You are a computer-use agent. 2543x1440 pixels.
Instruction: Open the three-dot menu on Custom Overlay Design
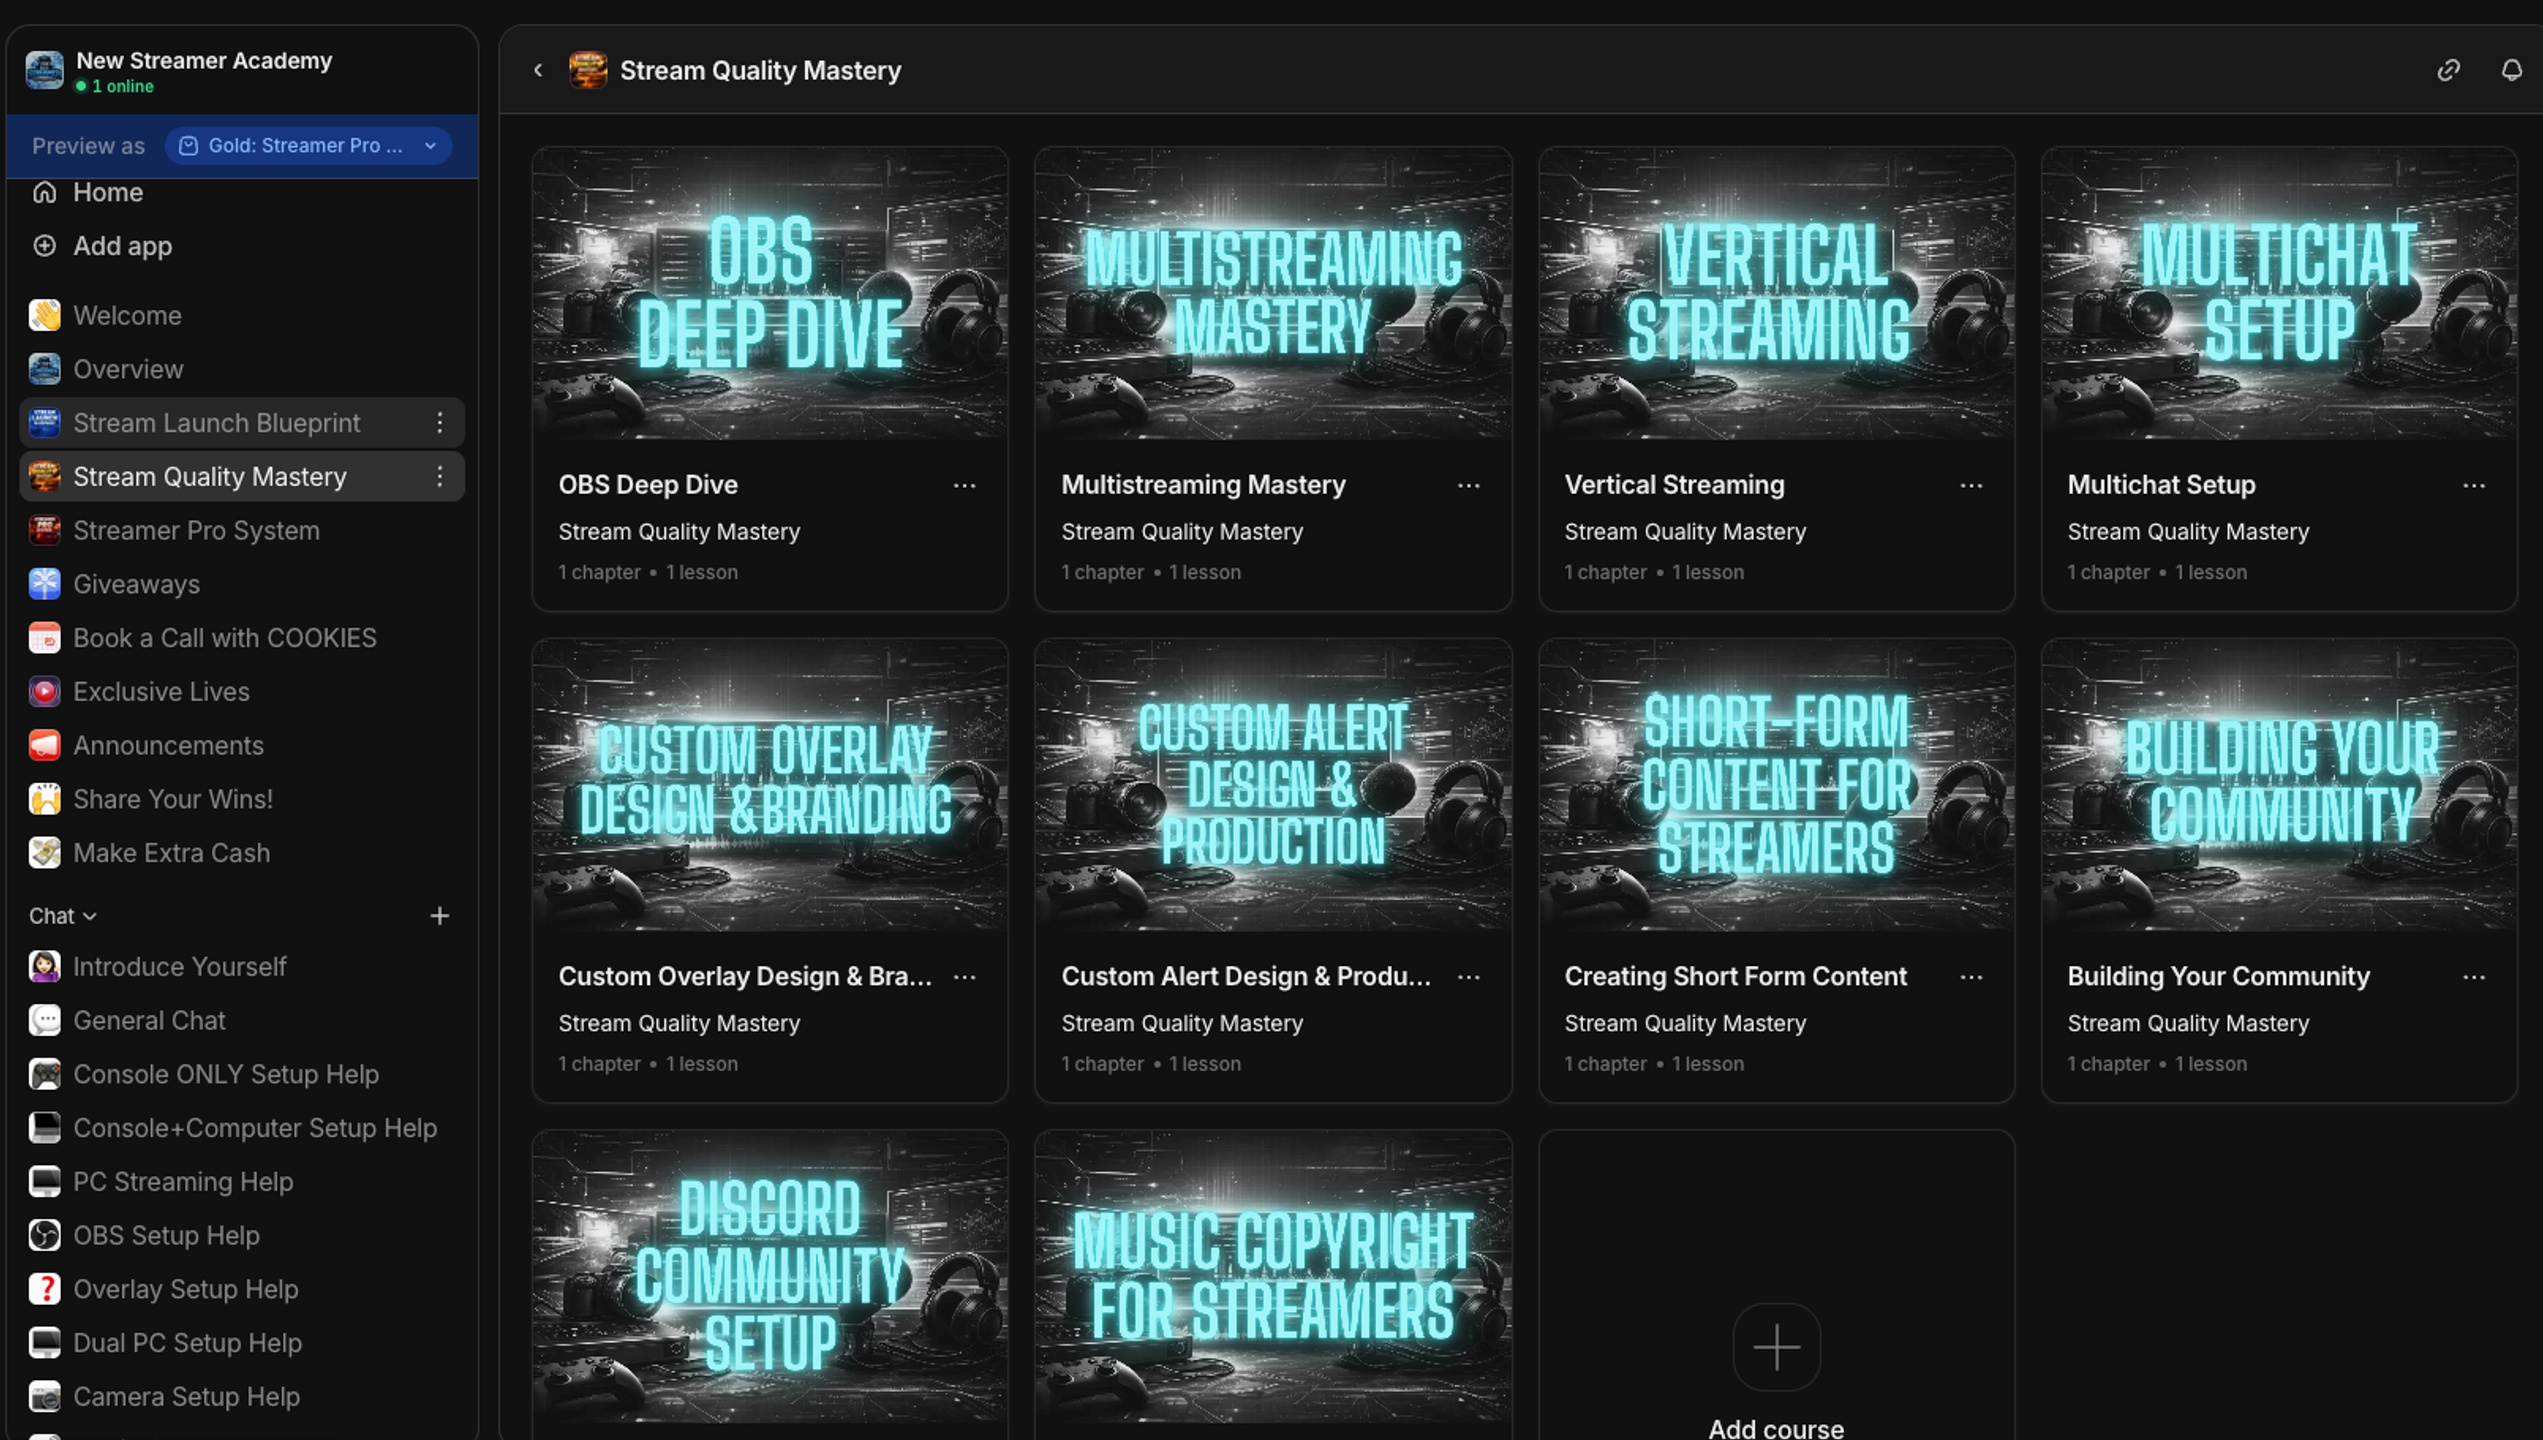click(964, 977)
